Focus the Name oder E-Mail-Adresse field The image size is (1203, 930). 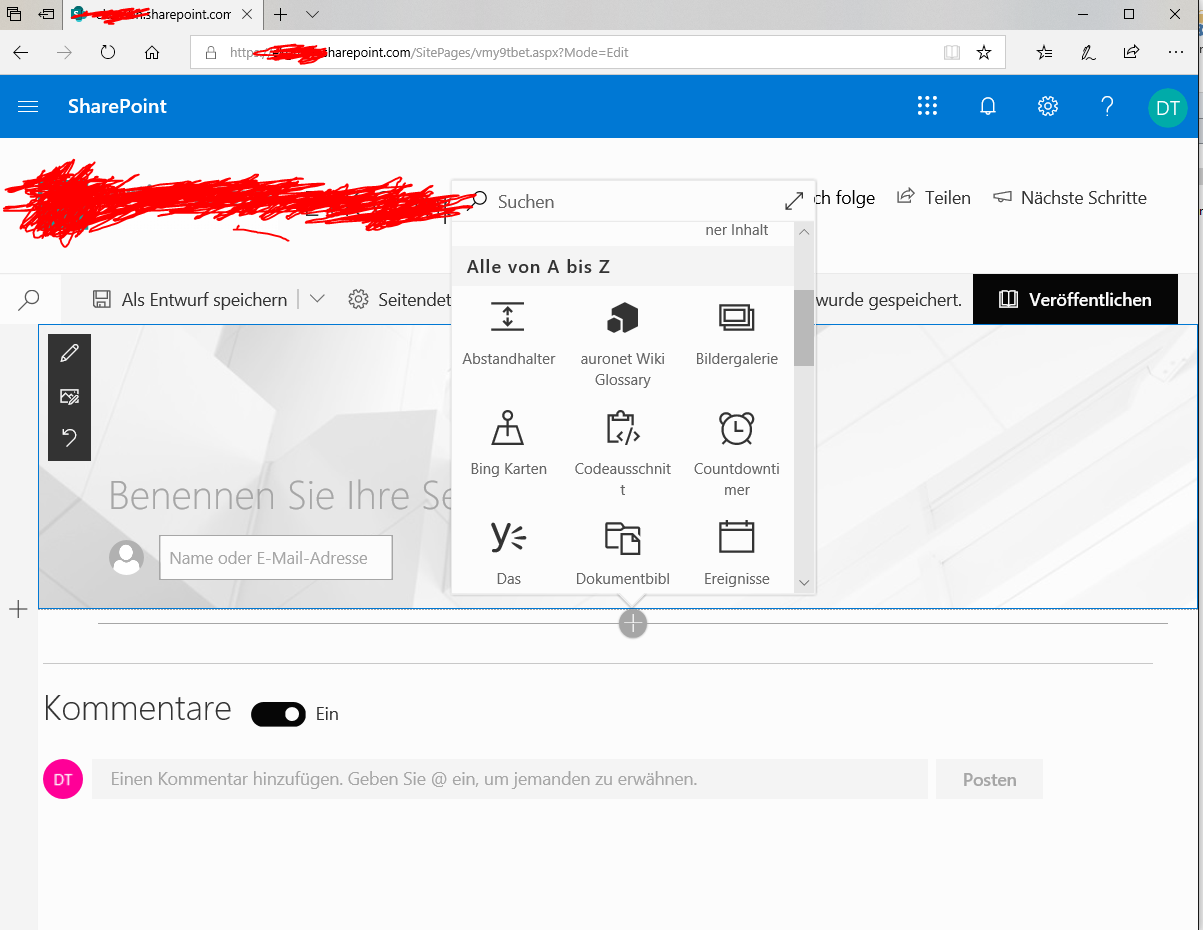[x=276, y=558]
